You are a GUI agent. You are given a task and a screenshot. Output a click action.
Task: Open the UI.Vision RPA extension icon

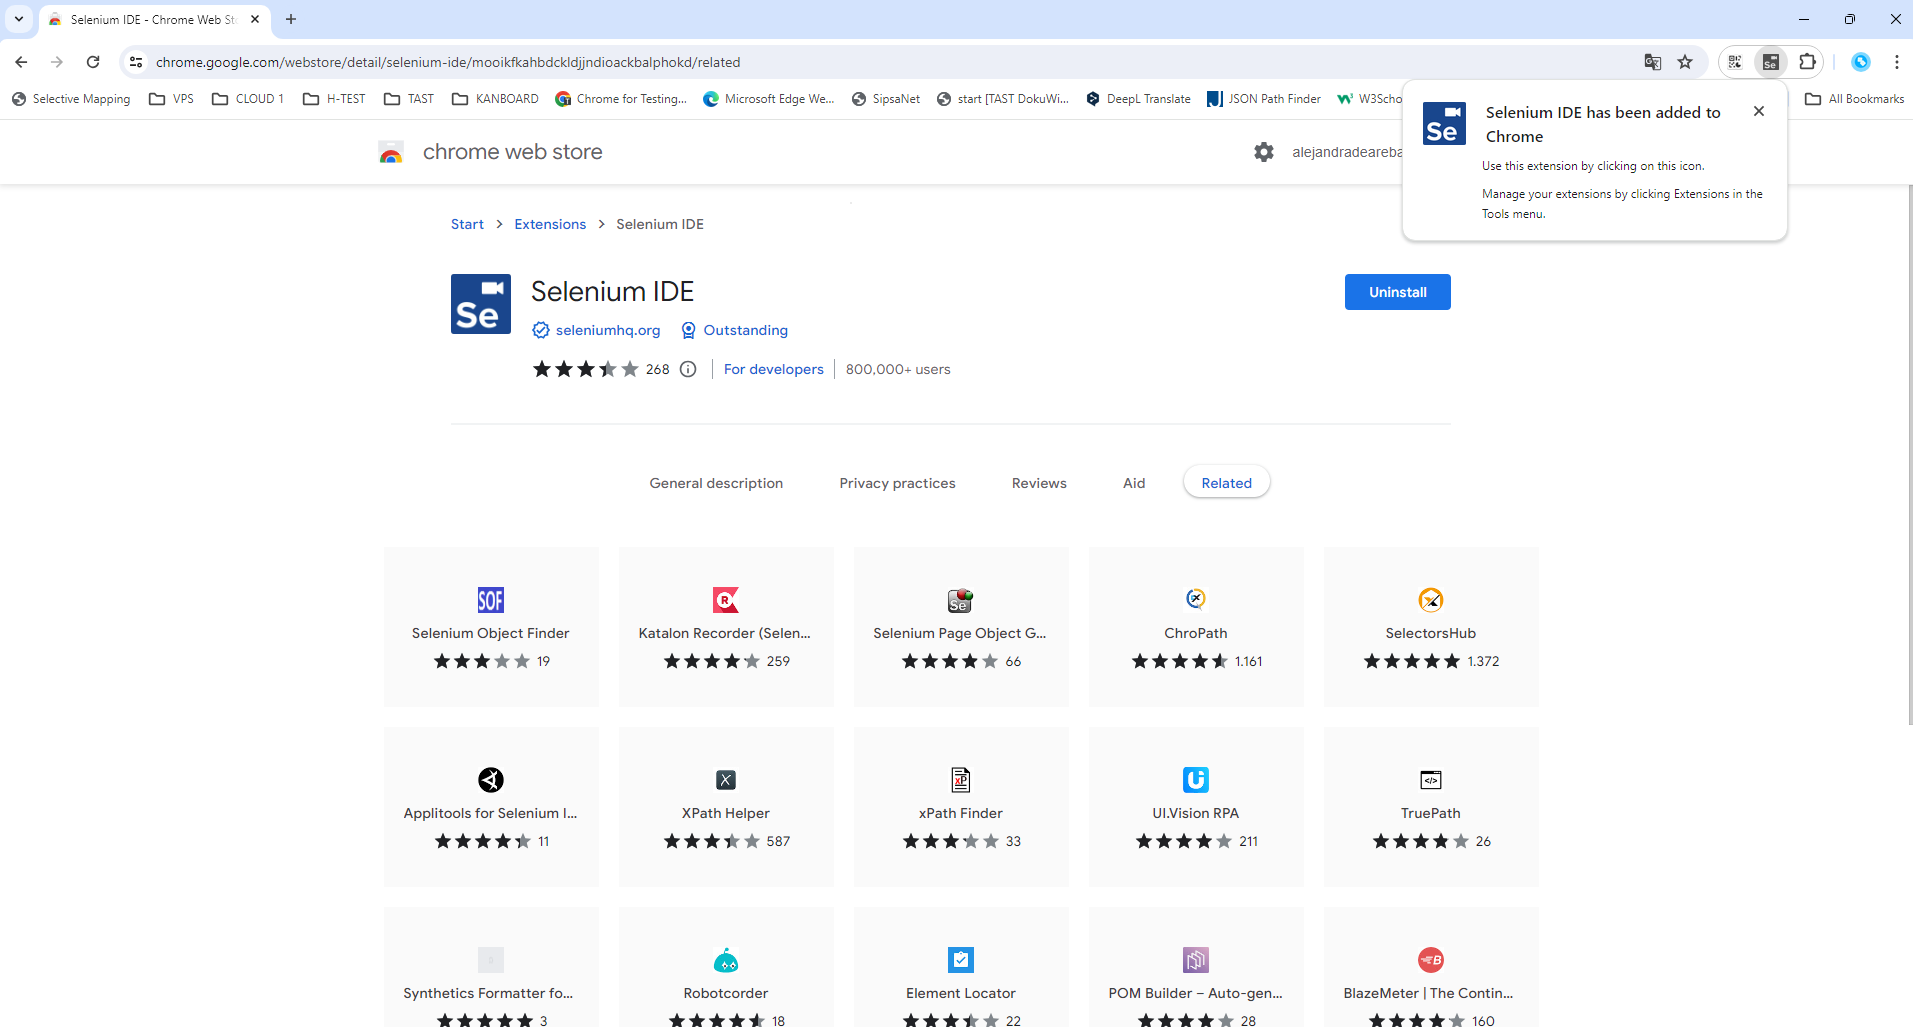1195,779
